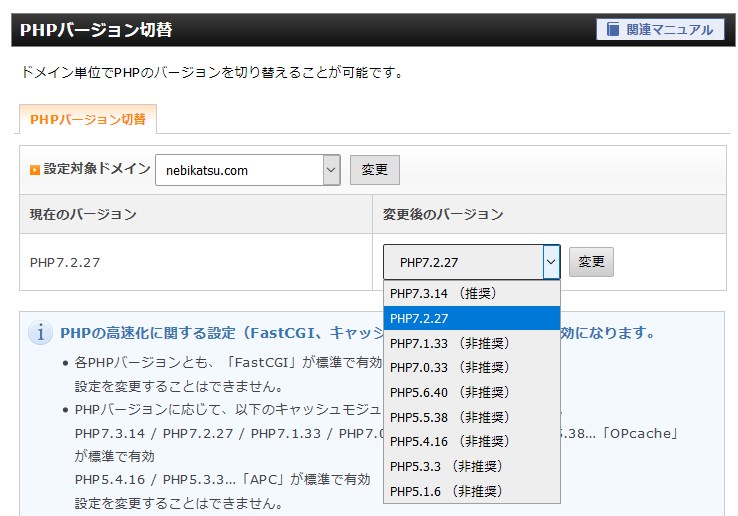Click the 現在のバージョン value PHP7.2.27
This screenshot has width=738, height=516.
[65, 263]
